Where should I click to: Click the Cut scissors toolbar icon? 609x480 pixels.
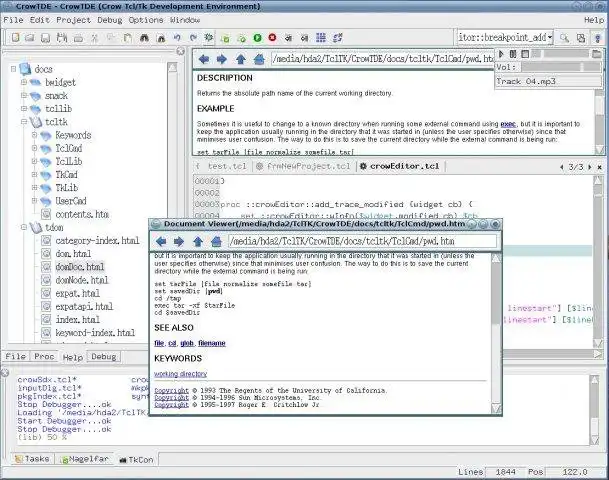click(x=94, y=38)
